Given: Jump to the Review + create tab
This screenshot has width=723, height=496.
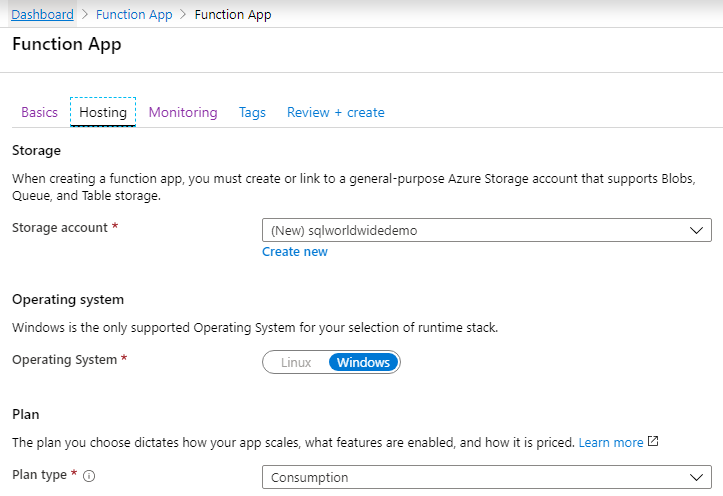Looking at the screenshot, I should click(335, 112).
